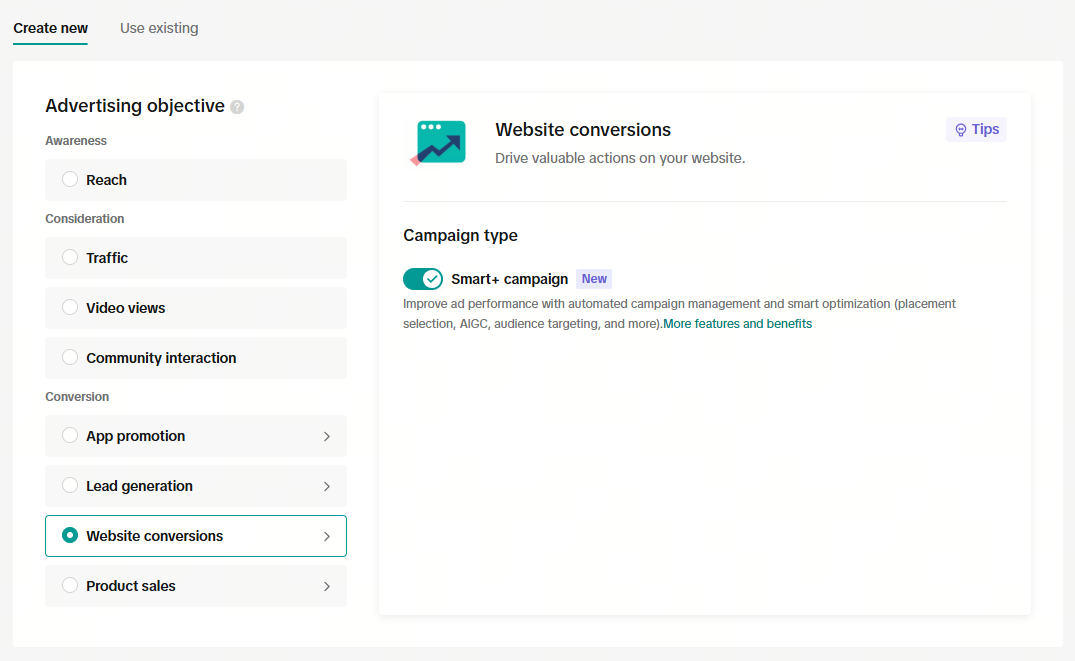Viewport: 1075px width, 661px height.
Task: Click the Website conversions illustration icon
Action: pos(438,143)
